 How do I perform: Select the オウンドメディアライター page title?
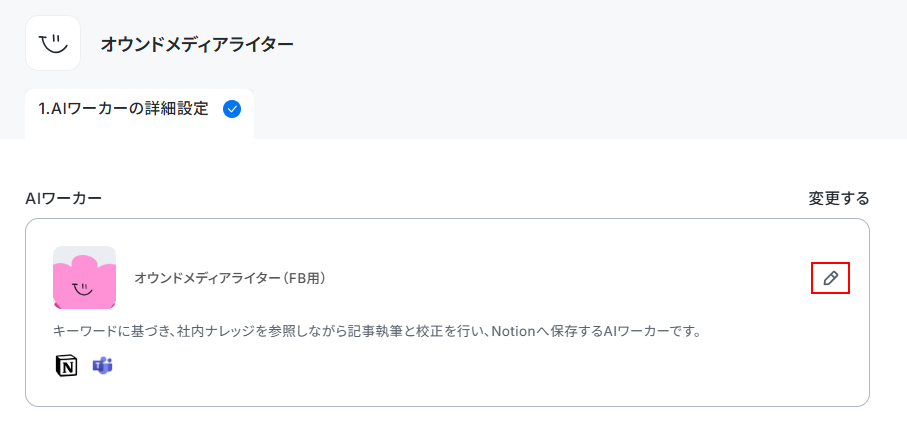(197, 45)
